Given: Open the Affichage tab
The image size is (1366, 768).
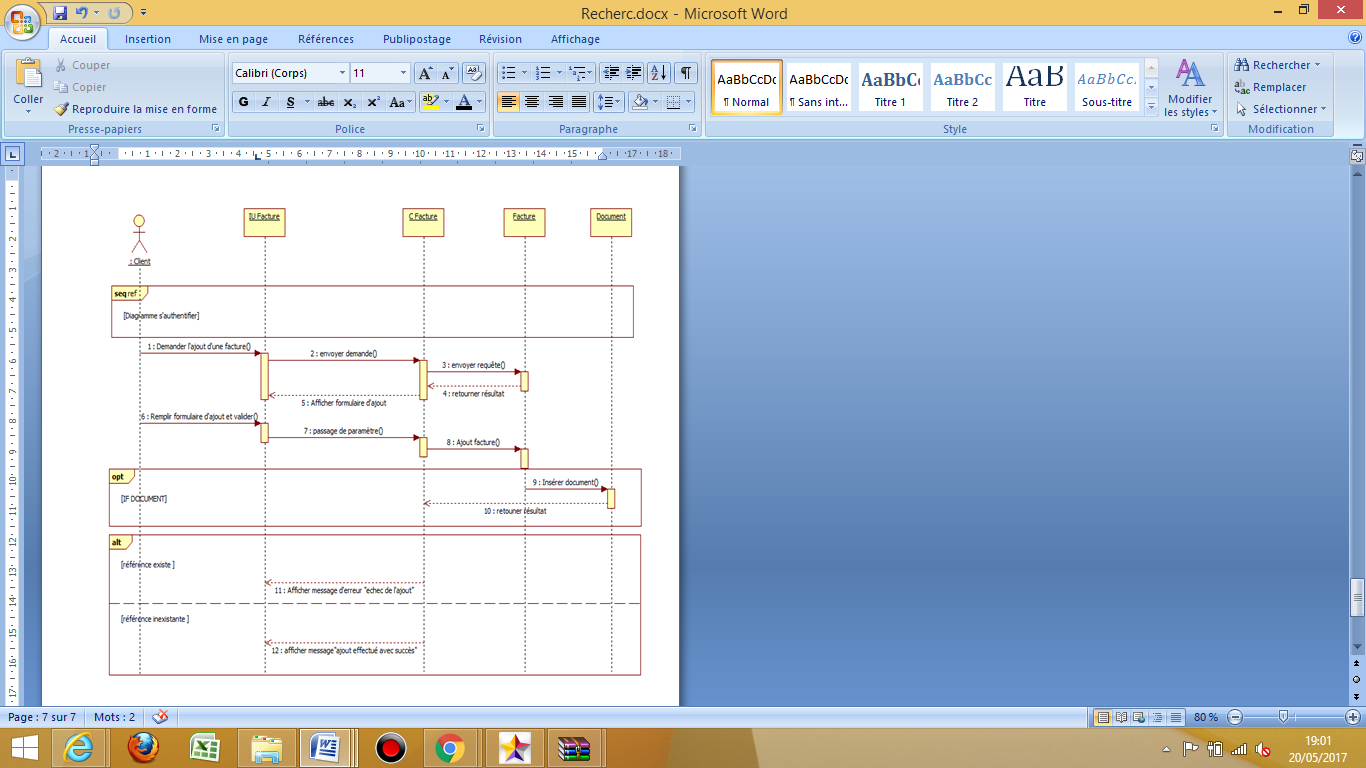Looking at the screenshot, I should click(x=575, y=39).
